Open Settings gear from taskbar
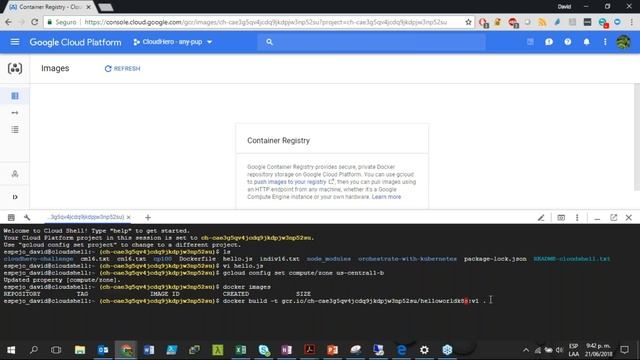640x360 pixels. pyautogui.click(x=424, y=350)
